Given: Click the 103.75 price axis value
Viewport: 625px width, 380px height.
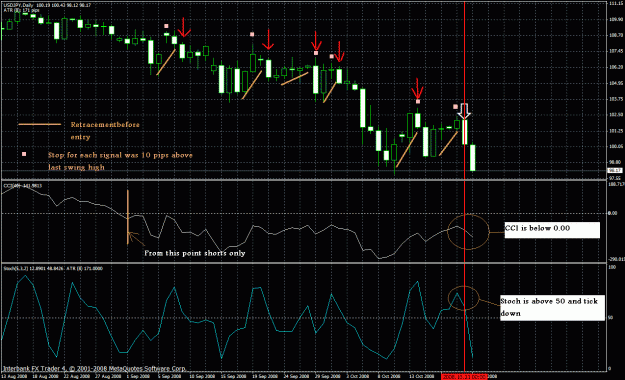Looking at the screenshot, I should click(x=616, y=99).
